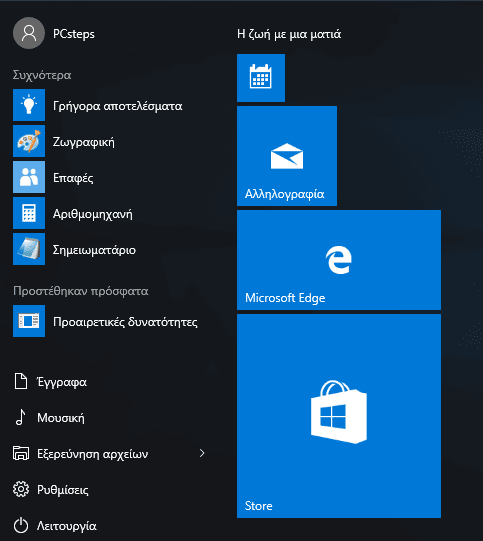Viewport: 483px width, 541px height.
Task: Launch Επαφές from the frequent list
Action: click(x=73, y=178)
